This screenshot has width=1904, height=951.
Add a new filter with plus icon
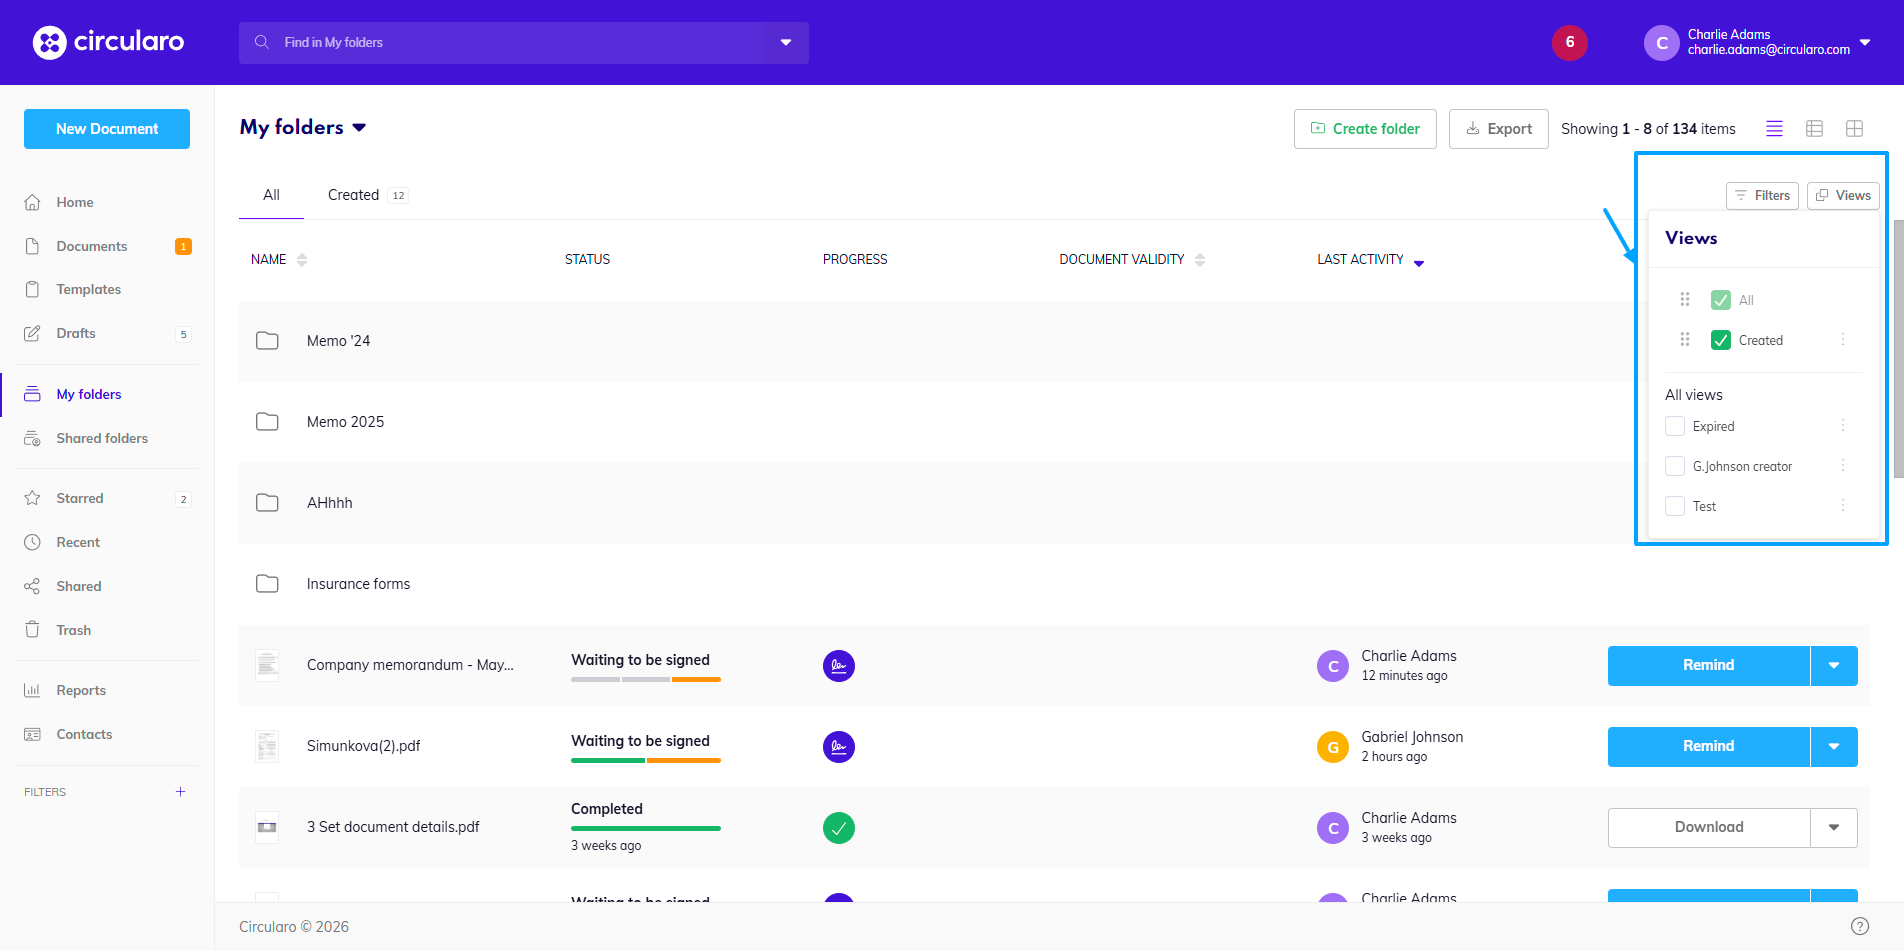coord(181,792)
